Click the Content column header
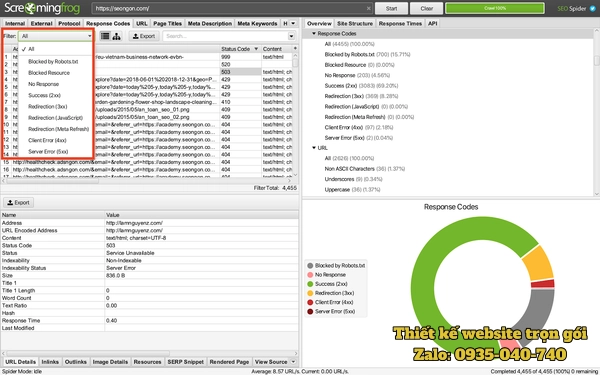600x375 pixels. click(276, 49)
